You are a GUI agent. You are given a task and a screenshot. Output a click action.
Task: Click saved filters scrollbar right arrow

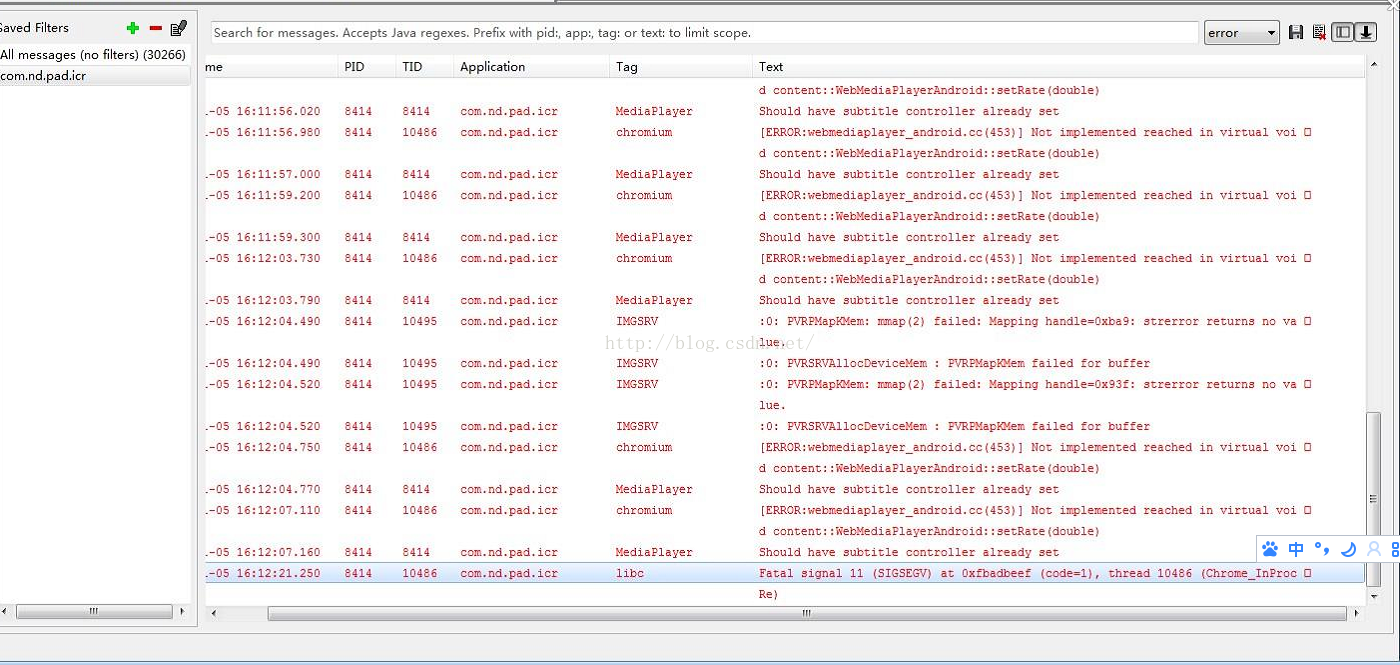(x=183, y=611)
